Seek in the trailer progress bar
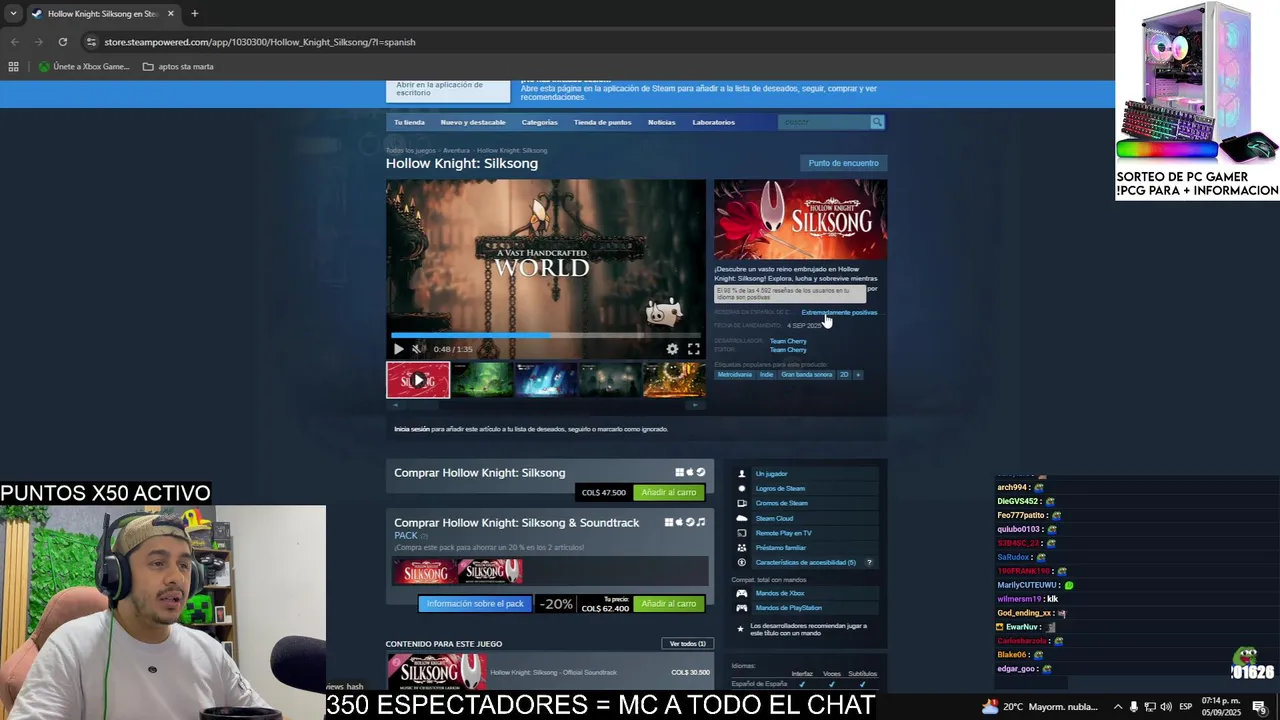 point(545,335)
